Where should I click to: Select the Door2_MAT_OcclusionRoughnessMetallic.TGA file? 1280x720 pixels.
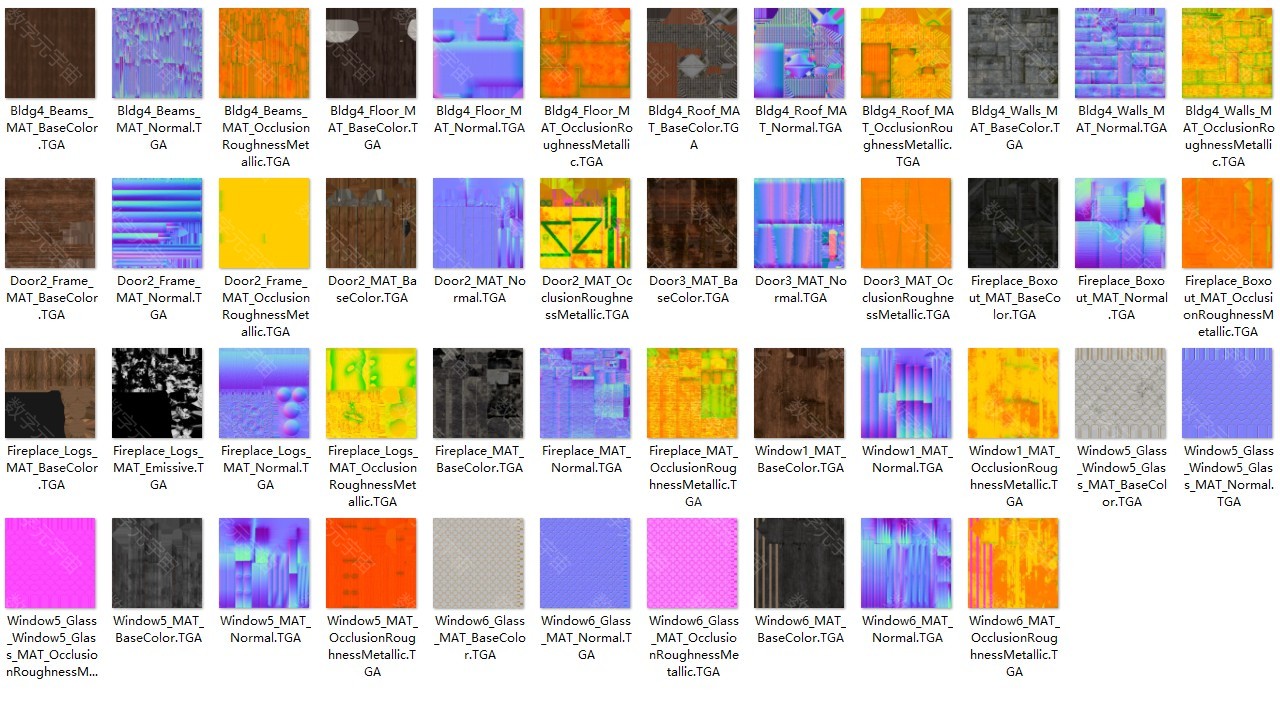(585, 223)
